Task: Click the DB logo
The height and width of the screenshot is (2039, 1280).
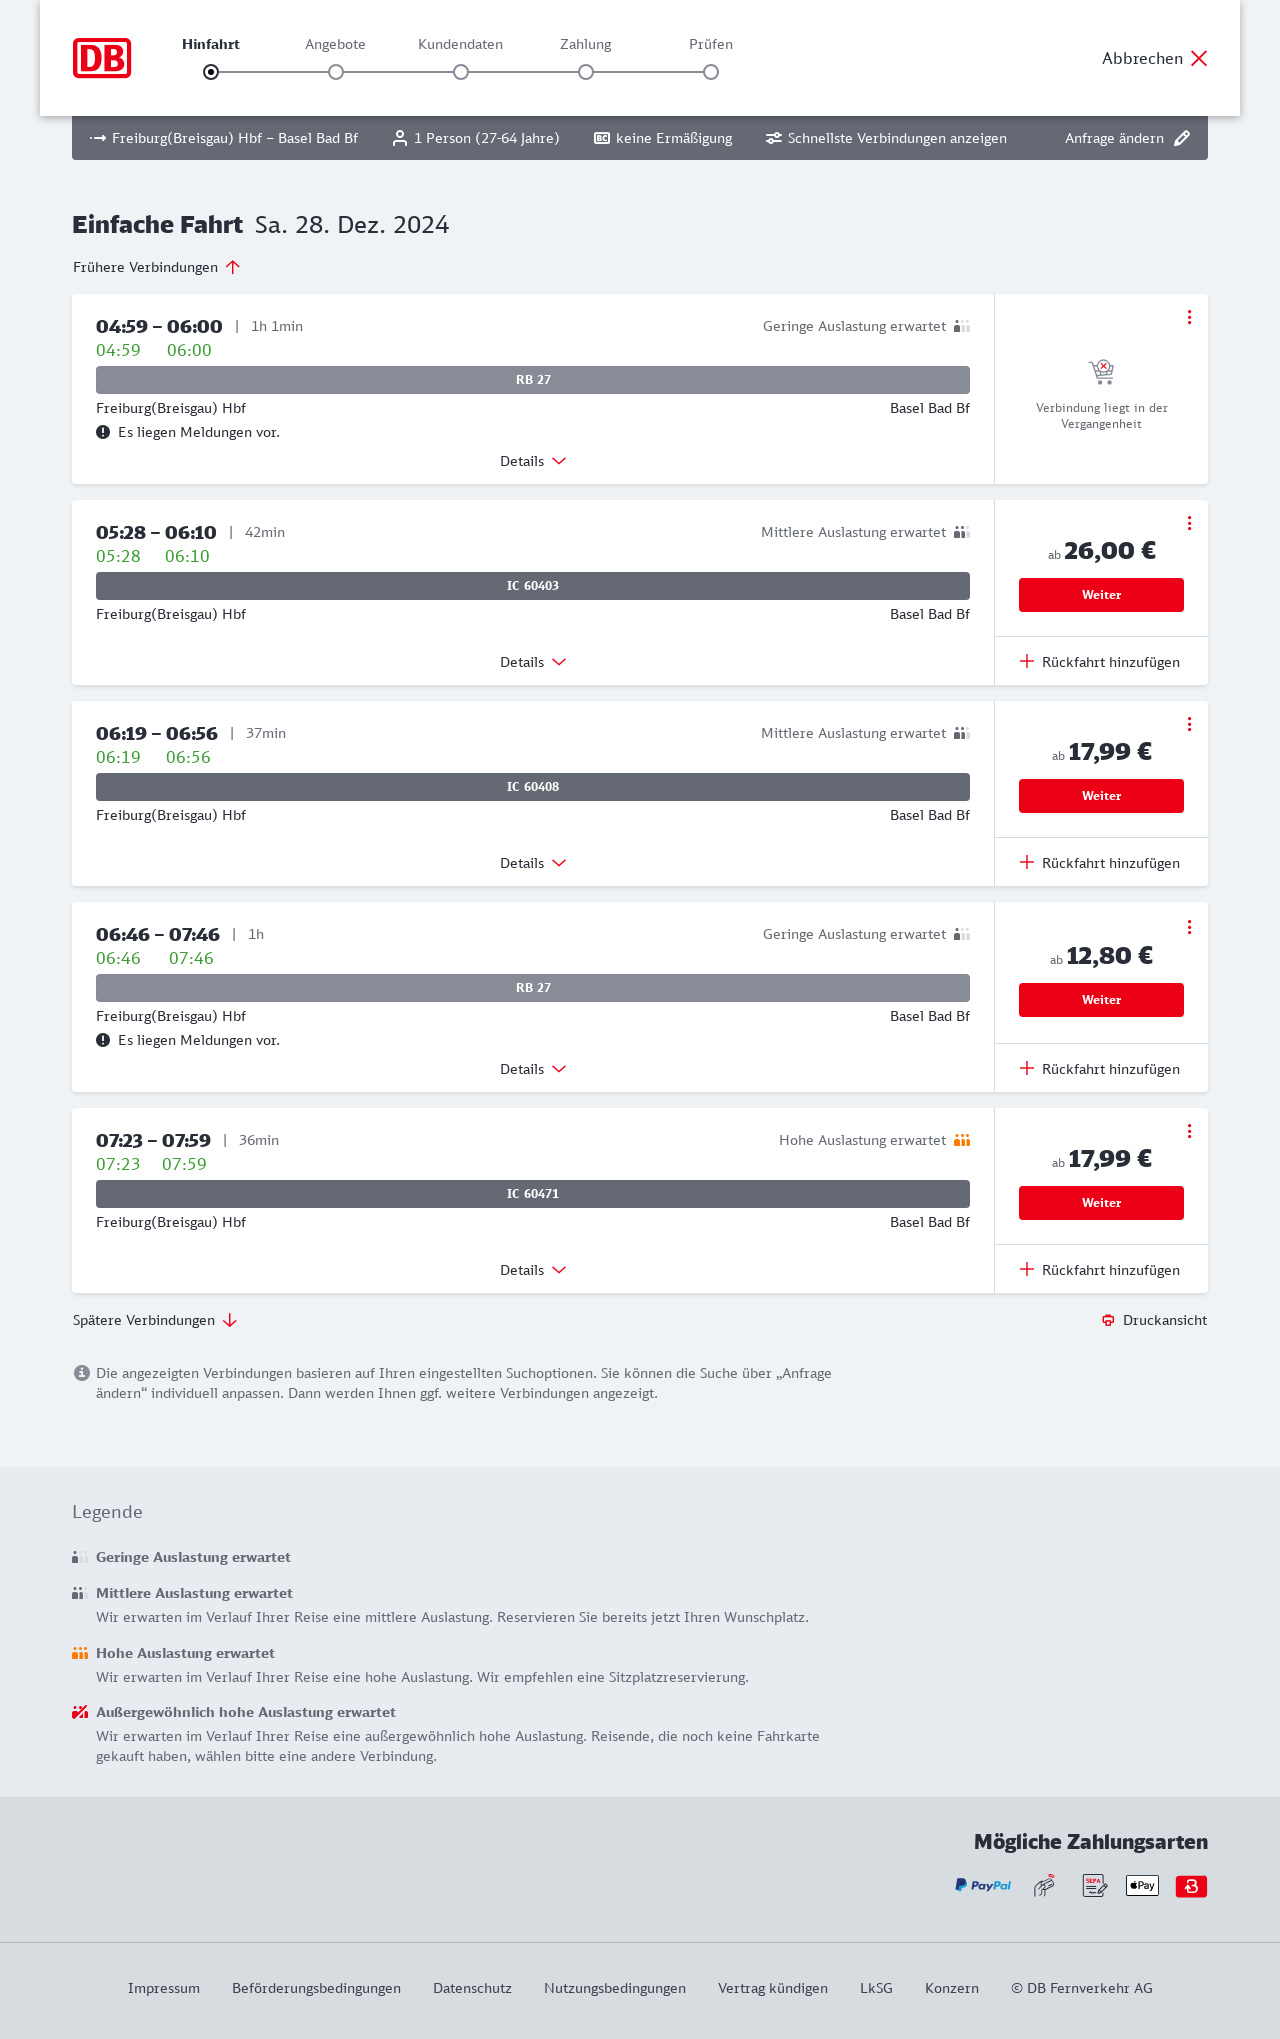Action: [102, 58]
